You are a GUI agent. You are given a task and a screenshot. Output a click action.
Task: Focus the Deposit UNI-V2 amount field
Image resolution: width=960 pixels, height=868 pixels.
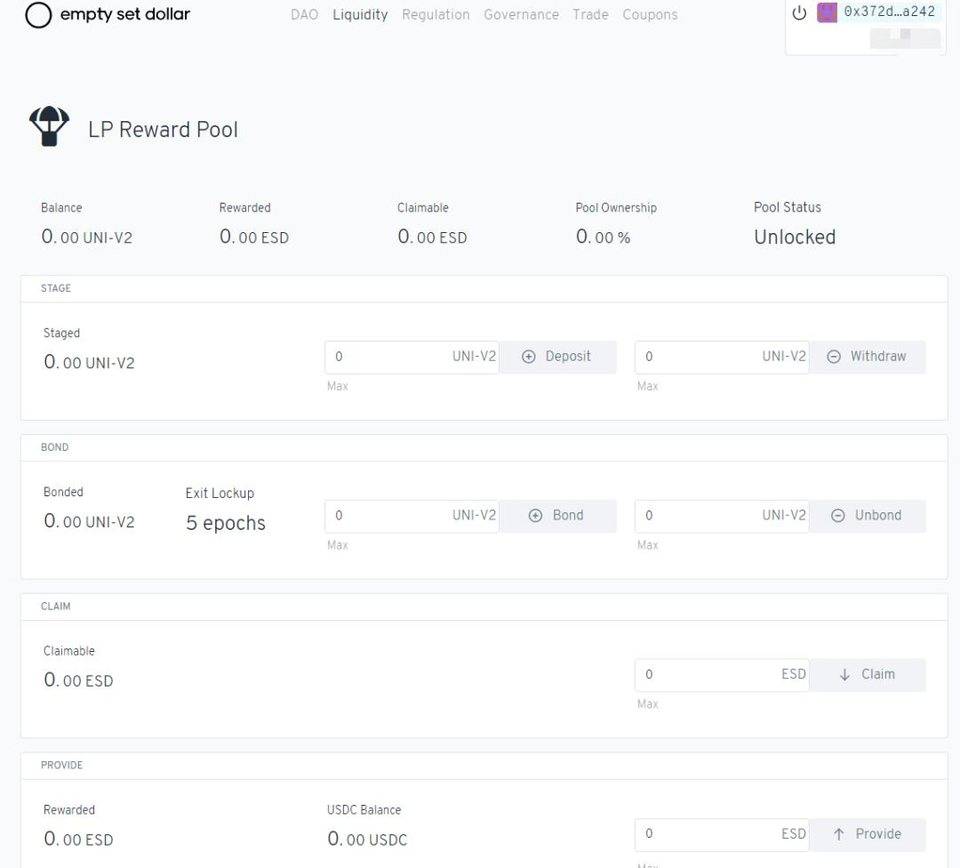tap(390, 357)
